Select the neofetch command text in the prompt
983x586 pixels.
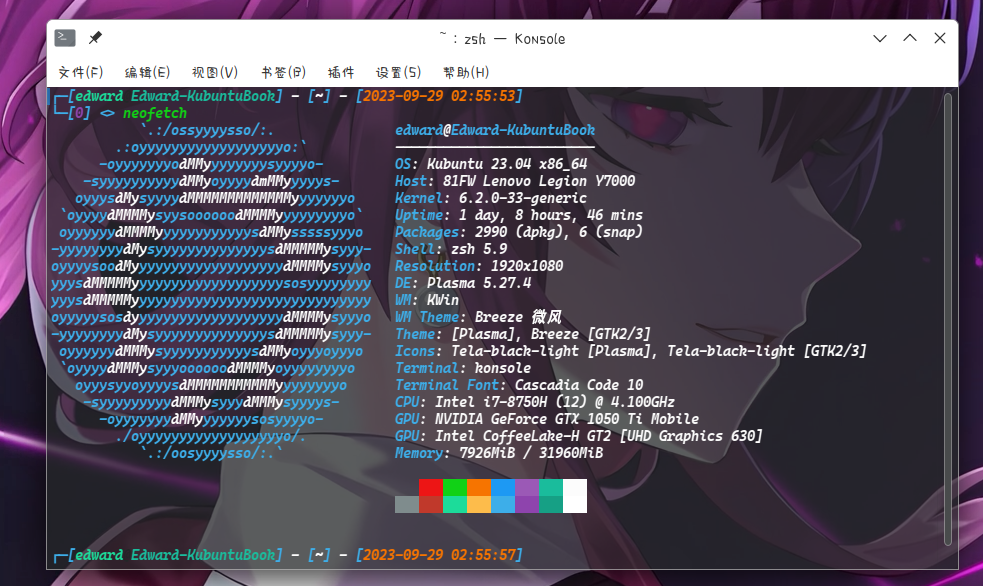click(153, 113)
